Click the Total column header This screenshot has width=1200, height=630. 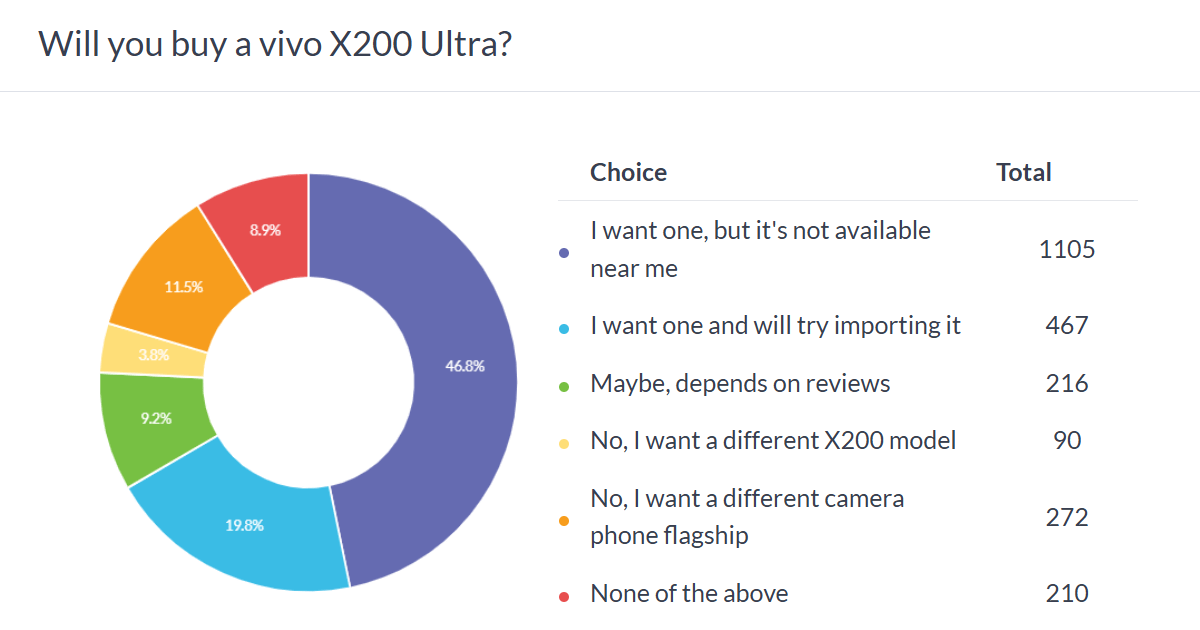click(x=1023, y=172)
